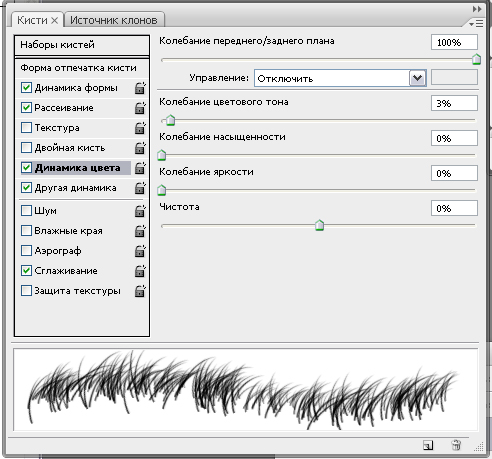The width and height of the screenshot is (492, 459).
Task: Click Колебание насыщенности 0% field
Action: (x=454, y=138)
